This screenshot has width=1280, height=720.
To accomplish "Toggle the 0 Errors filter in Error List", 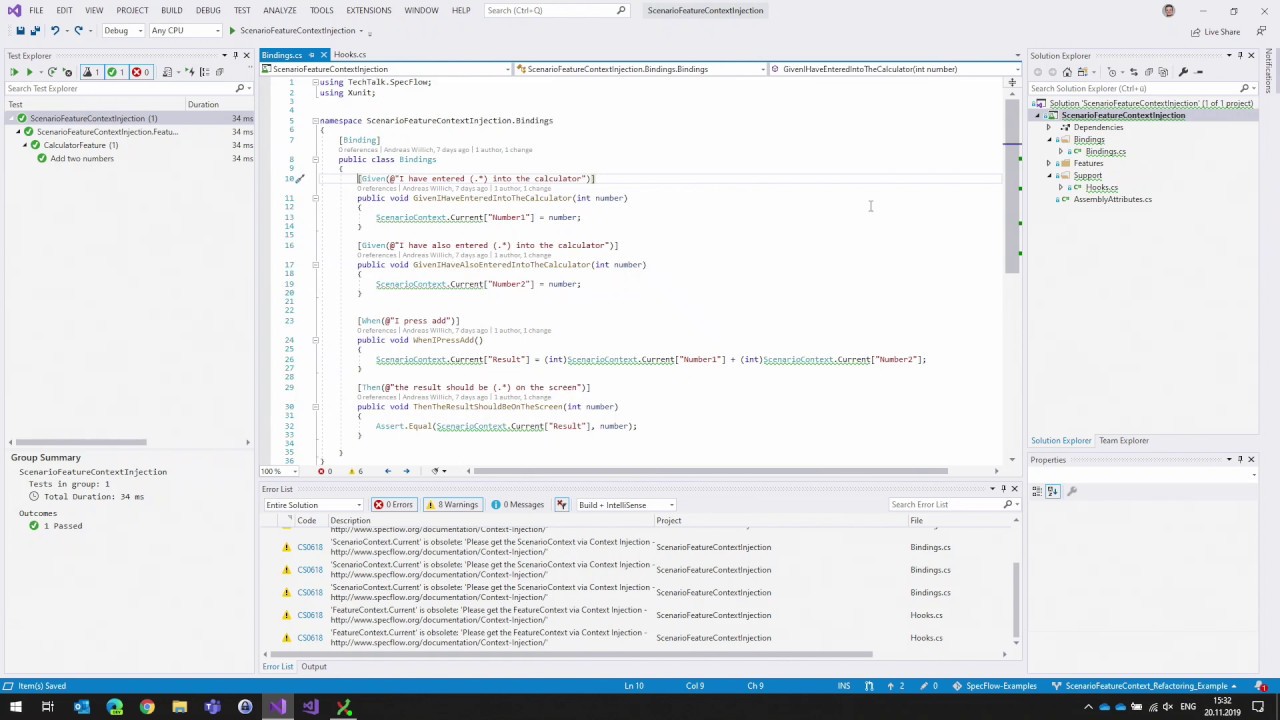I will pyautogui.click(x=393, y=505).
